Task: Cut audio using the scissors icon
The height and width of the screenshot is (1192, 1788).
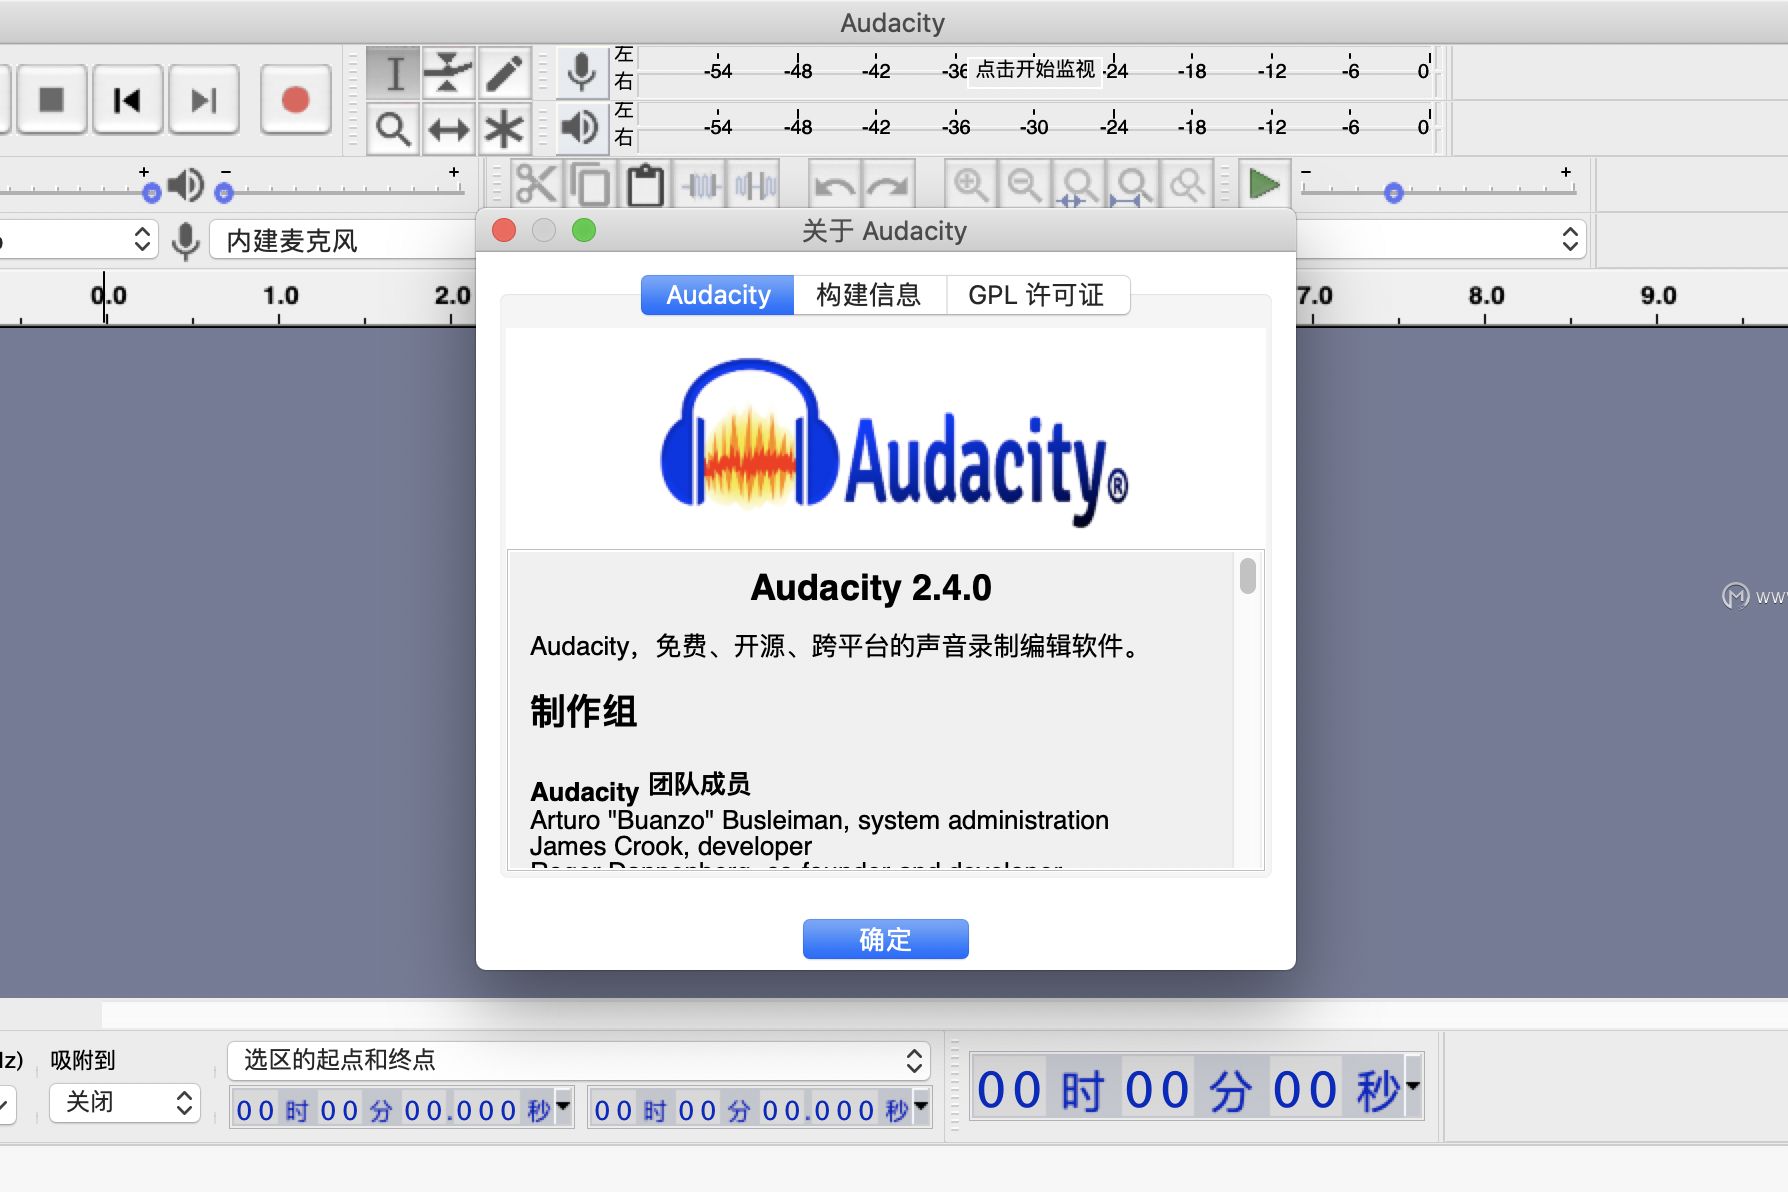Action: pos(537,183)
